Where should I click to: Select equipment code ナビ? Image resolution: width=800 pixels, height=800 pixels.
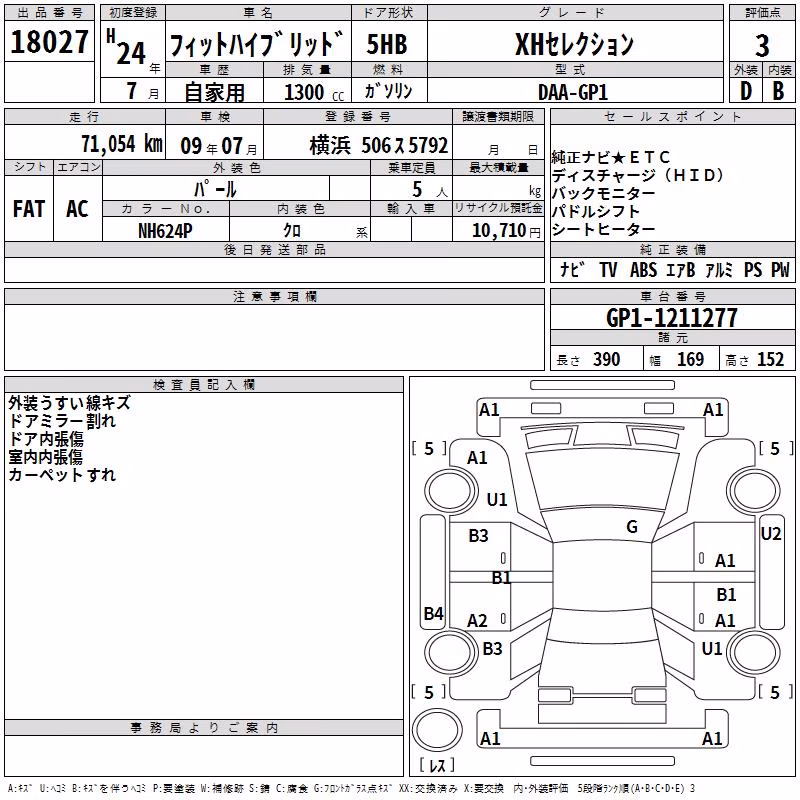572,269
